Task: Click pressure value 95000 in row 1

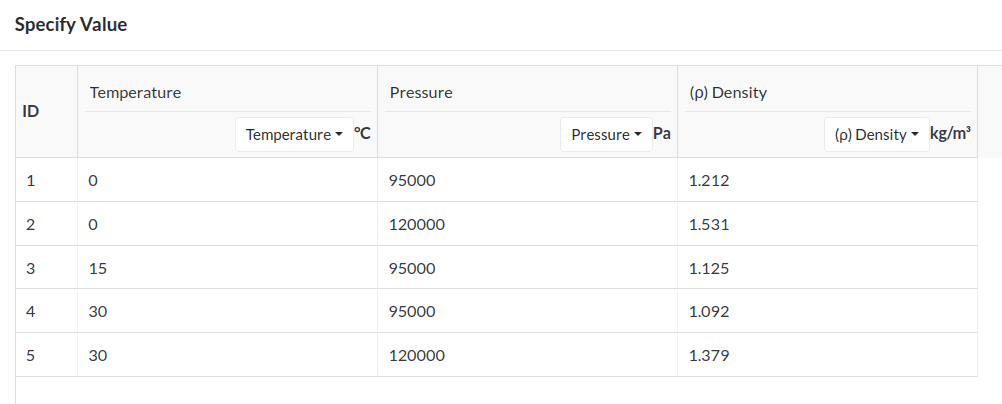Action: click(412, 181)
